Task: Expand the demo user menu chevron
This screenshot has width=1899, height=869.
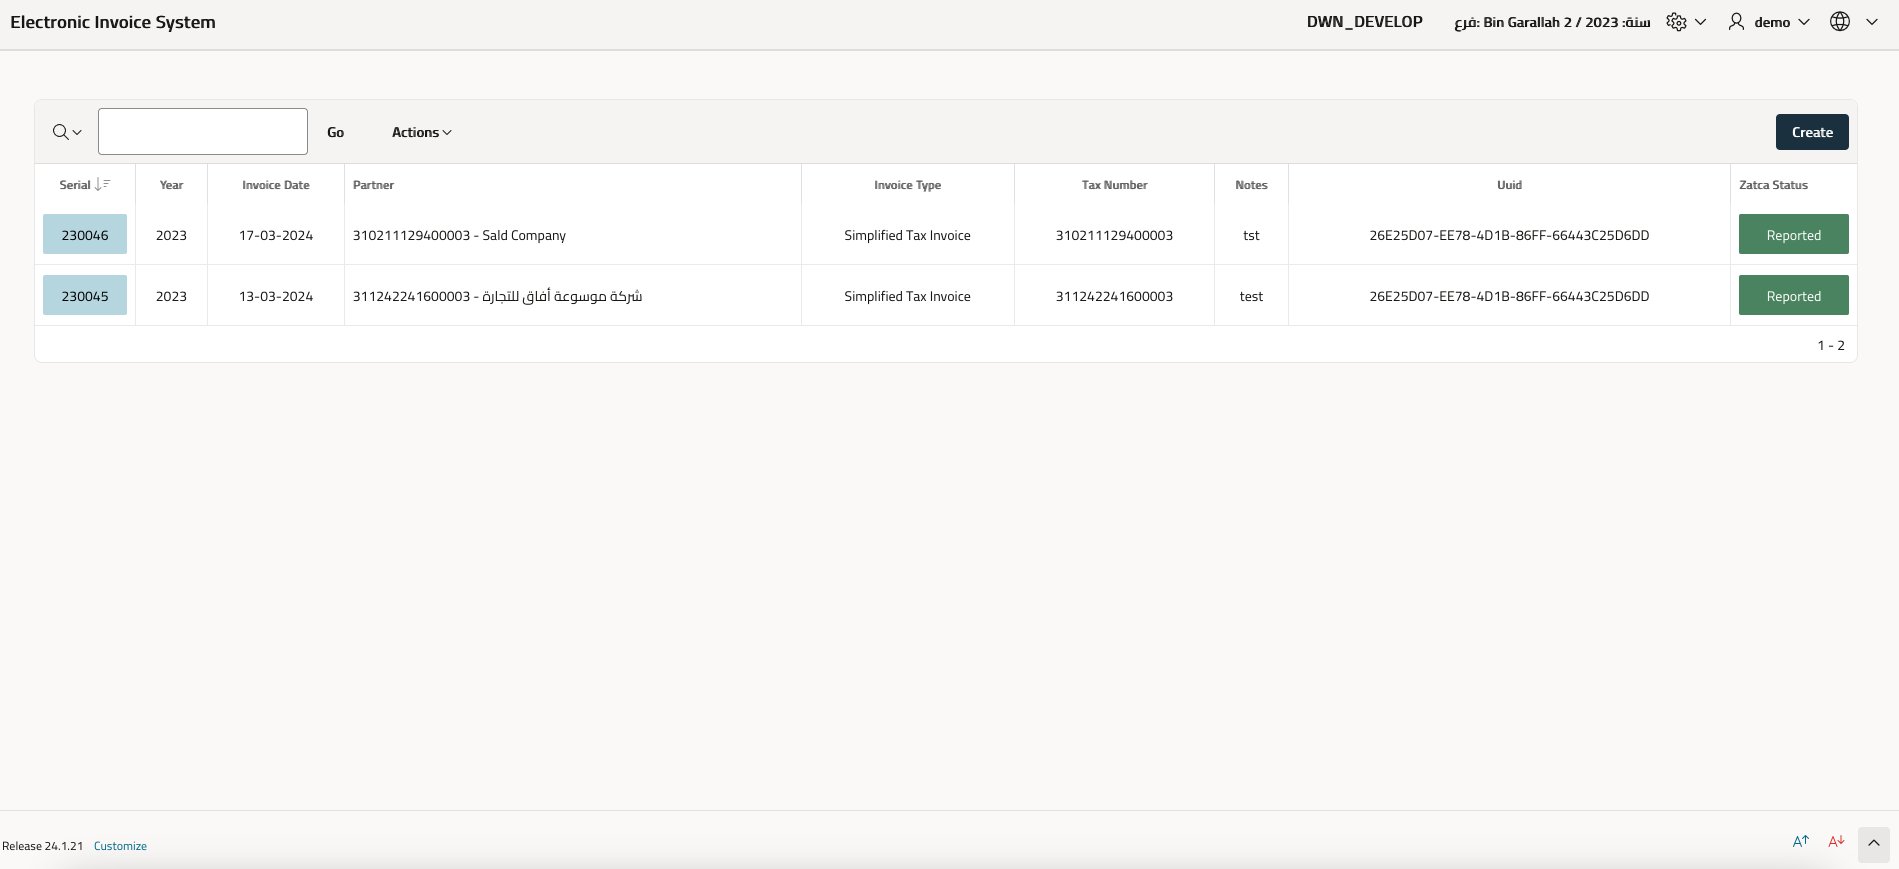Action: click(x=1804, y=22)
